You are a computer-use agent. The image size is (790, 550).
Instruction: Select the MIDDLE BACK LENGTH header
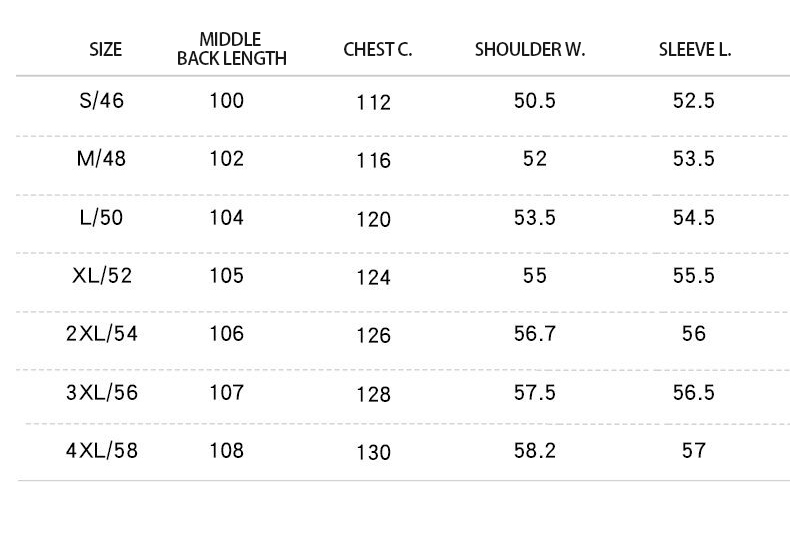[x=232, y=49]
